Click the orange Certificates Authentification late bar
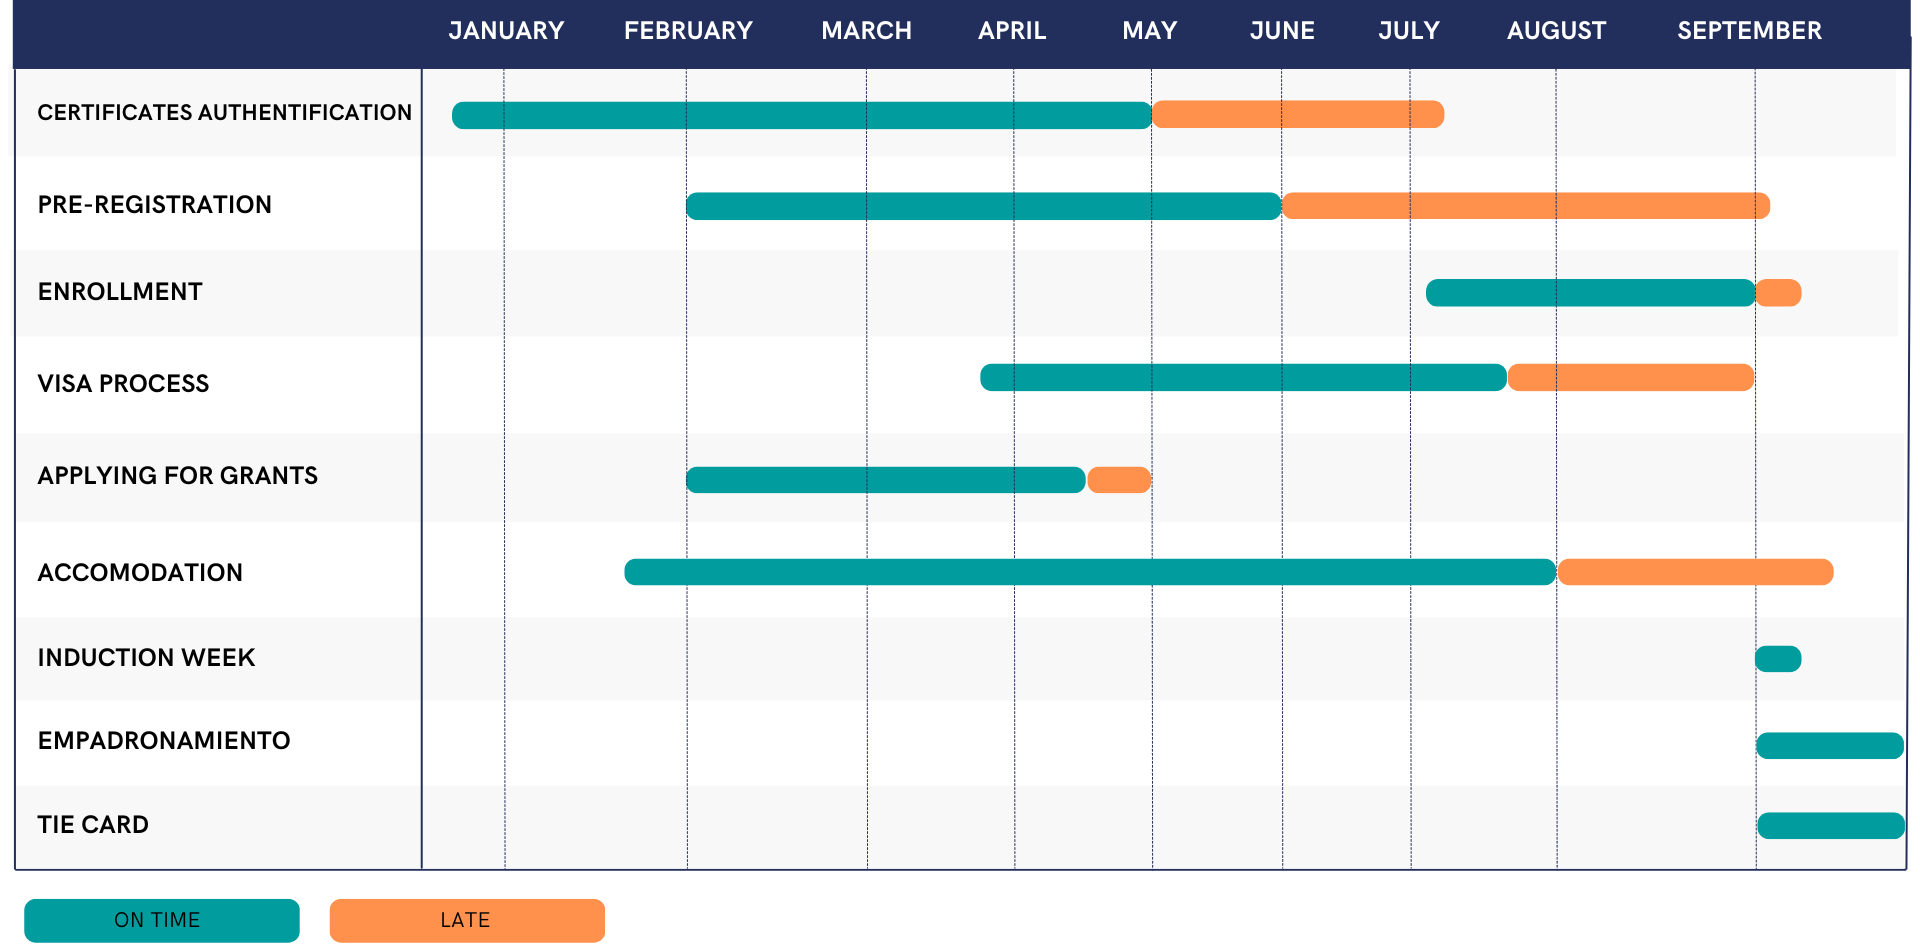The image size is (1920, 952). pyautogui.click(x=1297, y=115)
